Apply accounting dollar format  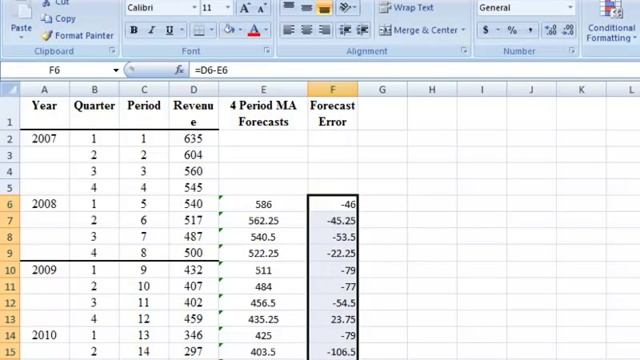coord(485,30)
